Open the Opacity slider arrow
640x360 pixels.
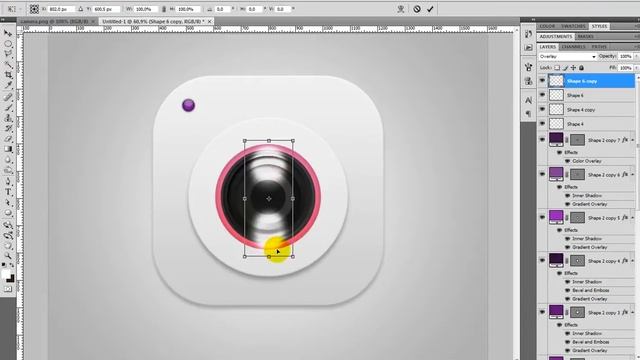coord(636,56)
